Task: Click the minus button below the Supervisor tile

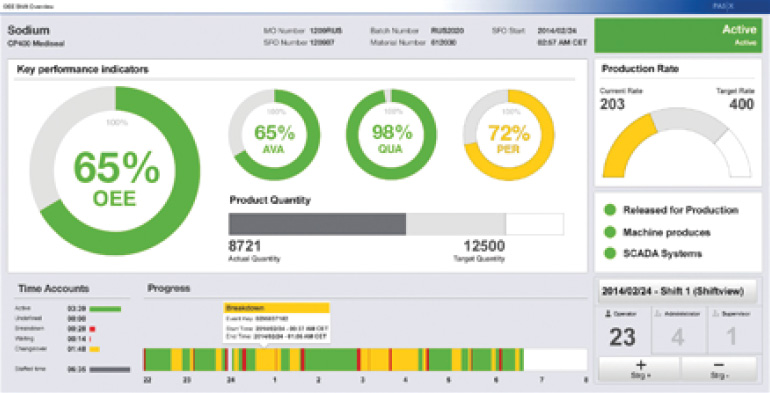Action: click(x=719, y=369)
